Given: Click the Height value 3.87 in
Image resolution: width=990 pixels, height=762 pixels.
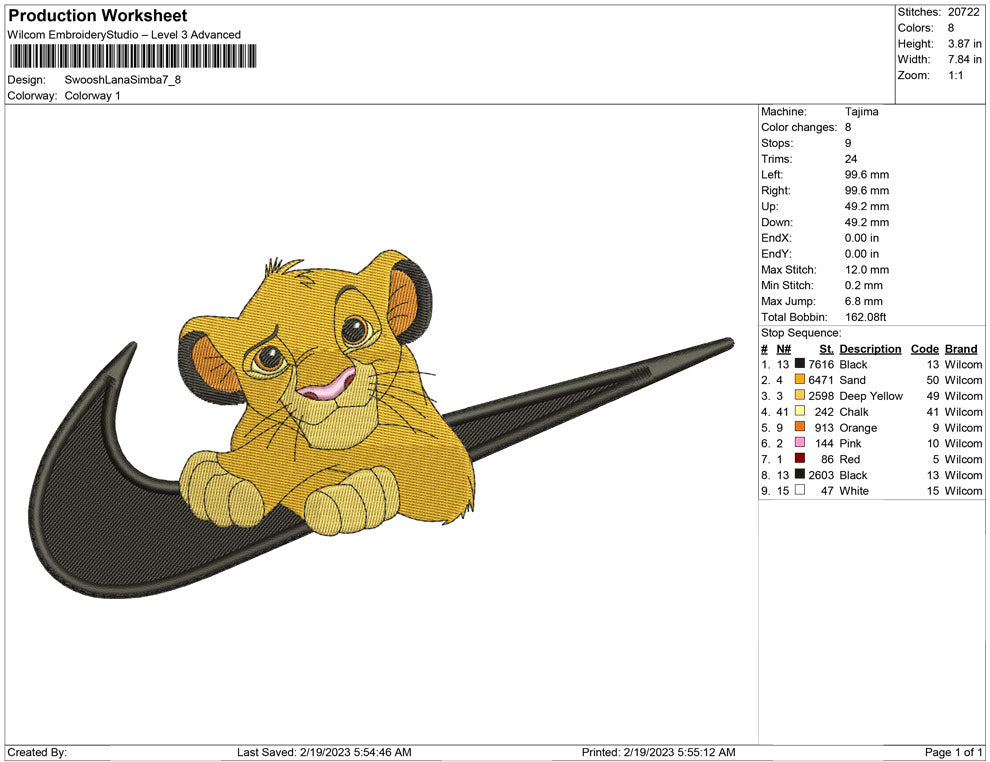Looking at the screenshot, I should 965,44.
